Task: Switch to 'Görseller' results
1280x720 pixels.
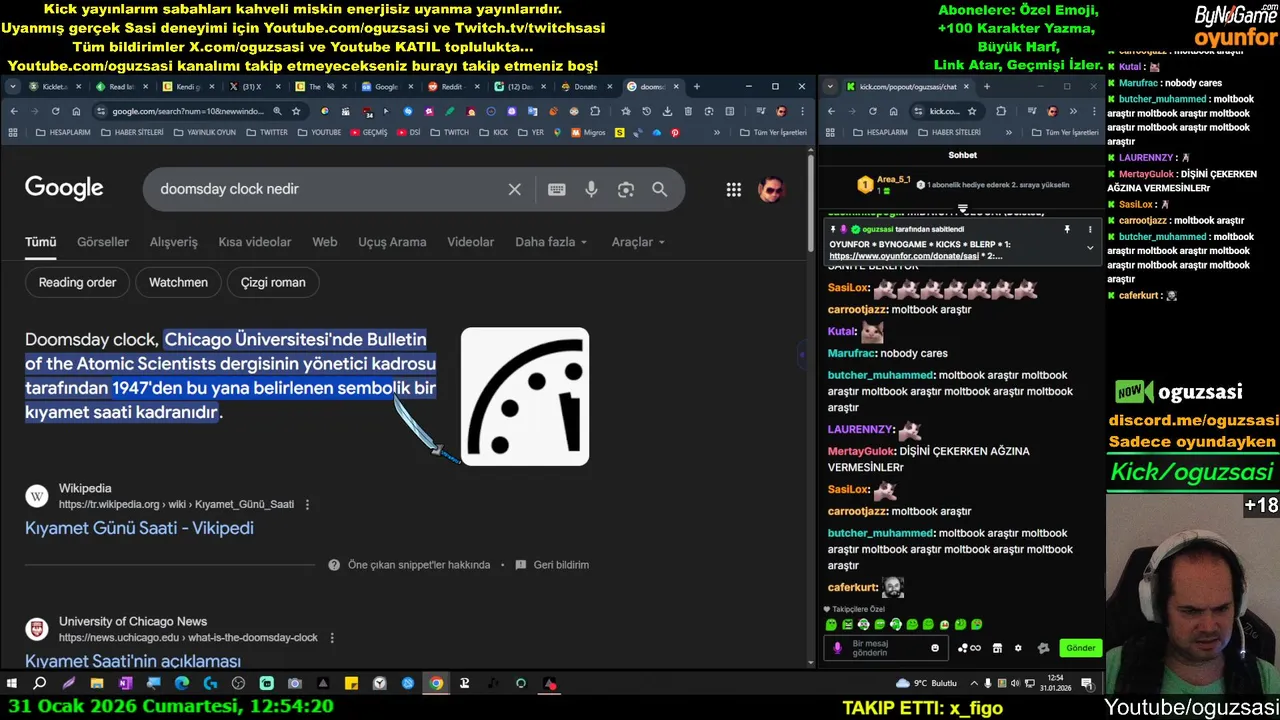Action: tap(103, 242)
